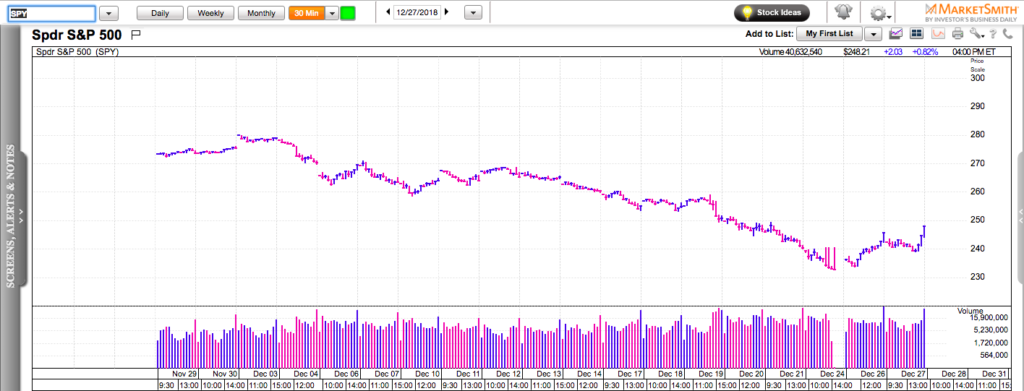Viewport: 1024px width, 391px height.
Task: Click the Dec 10 date label
Action: 427,374
